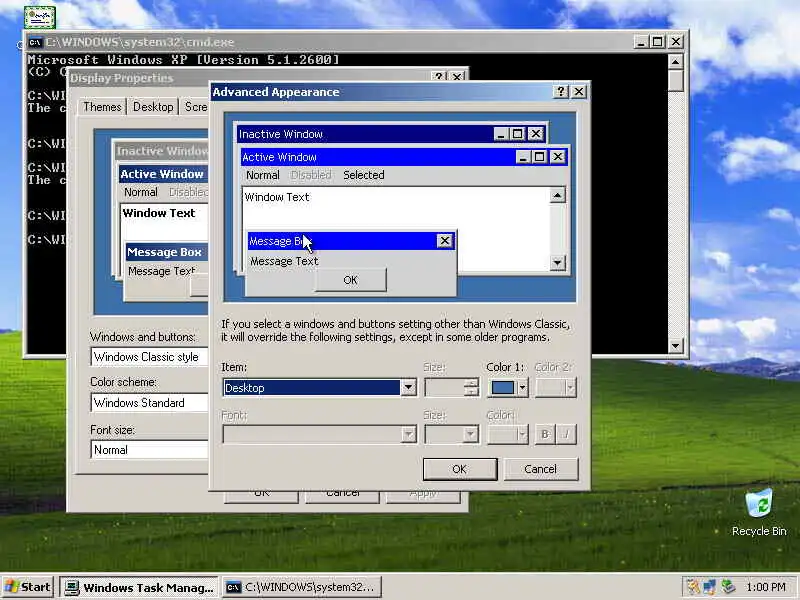Minimize the cmd.exe window
800x600 pixels.
pos(641,42)
